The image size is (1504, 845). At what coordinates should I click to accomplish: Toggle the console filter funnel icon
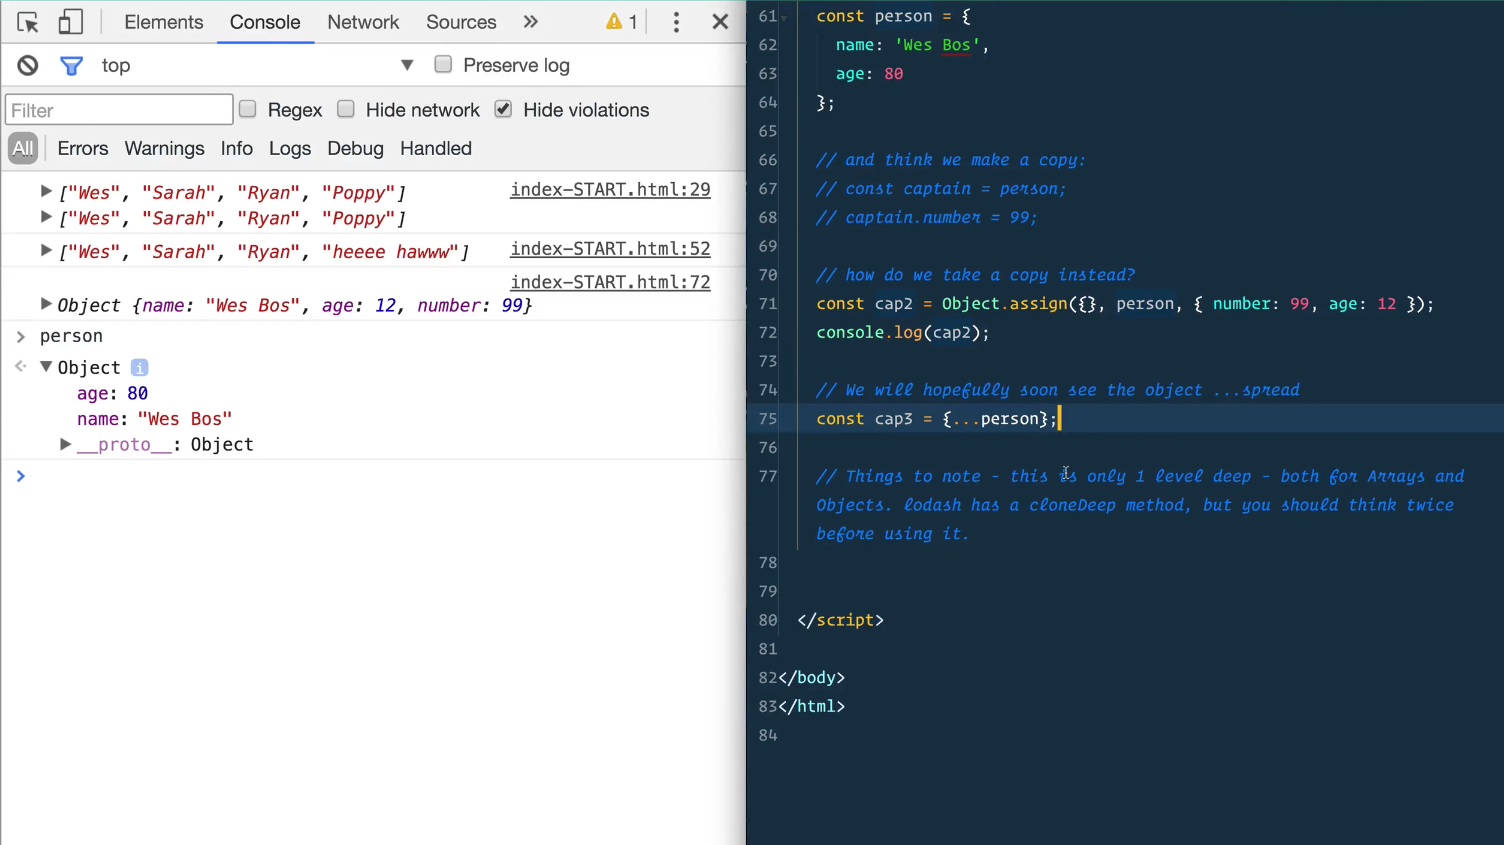[x=71, y=66]
